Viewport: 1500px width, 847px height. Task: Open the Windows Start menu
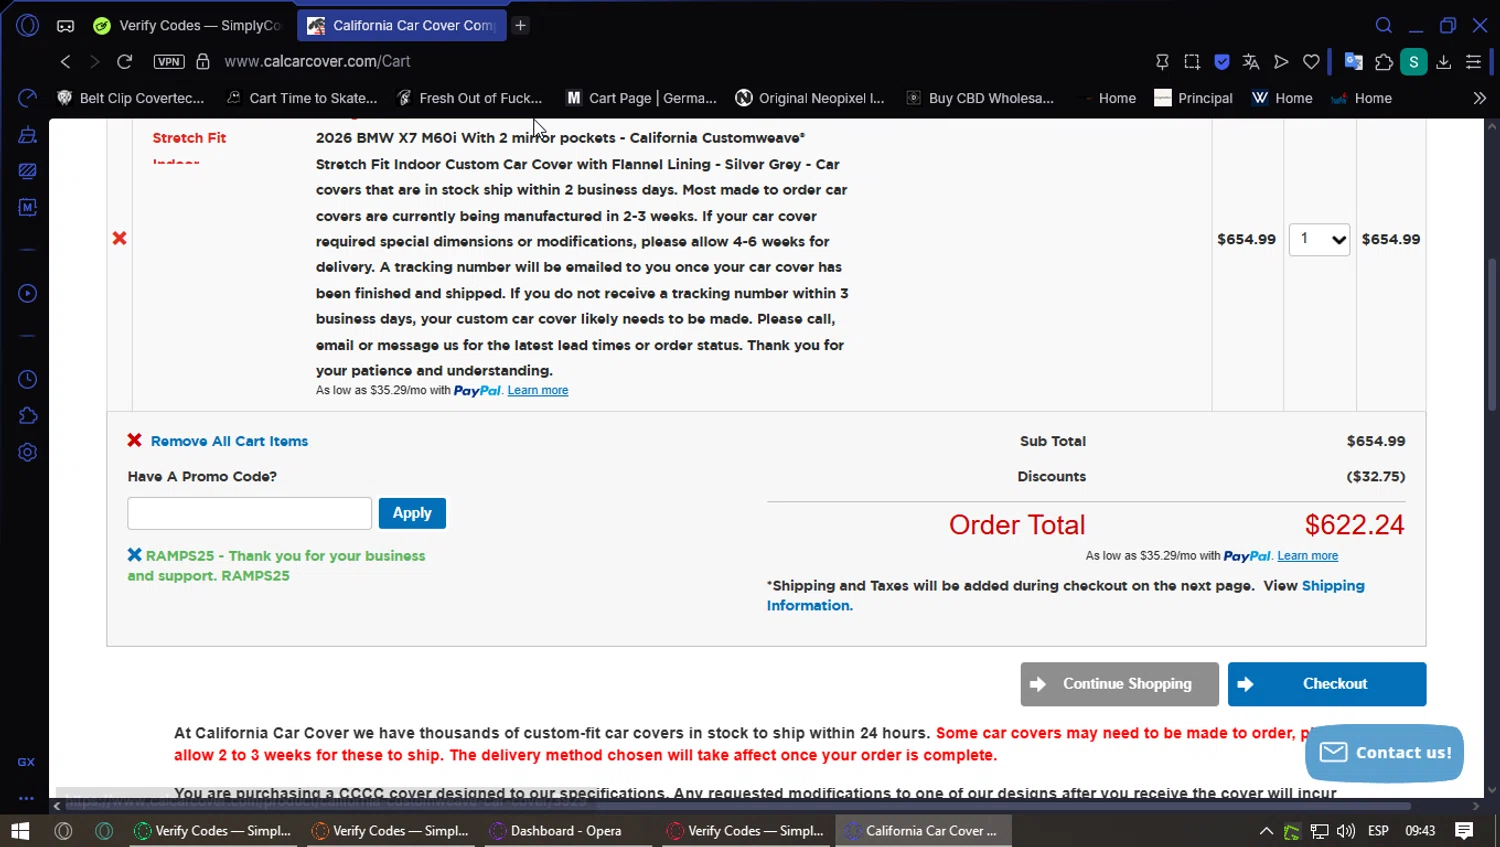coord(20,831)
